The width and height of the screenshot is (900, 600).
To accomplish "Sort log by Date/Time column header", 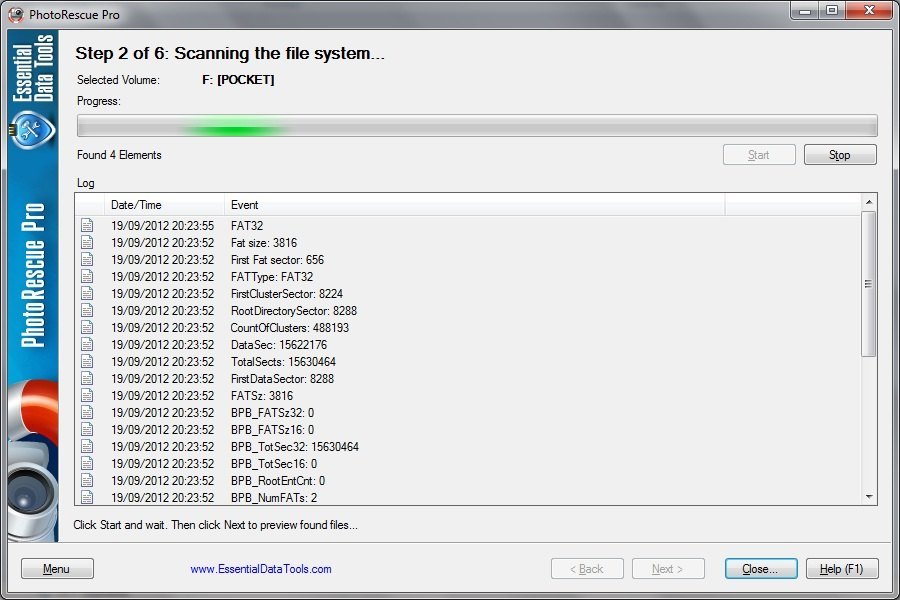I will [x=164, y=205].
